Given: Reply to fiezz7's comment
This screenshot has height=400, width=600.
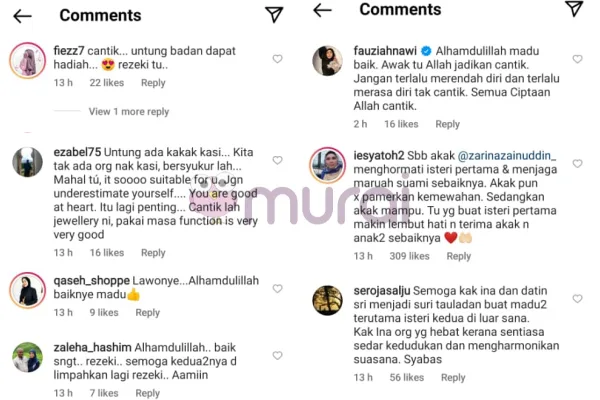Looking at the screenshot, I should click(x=153, y=83).
